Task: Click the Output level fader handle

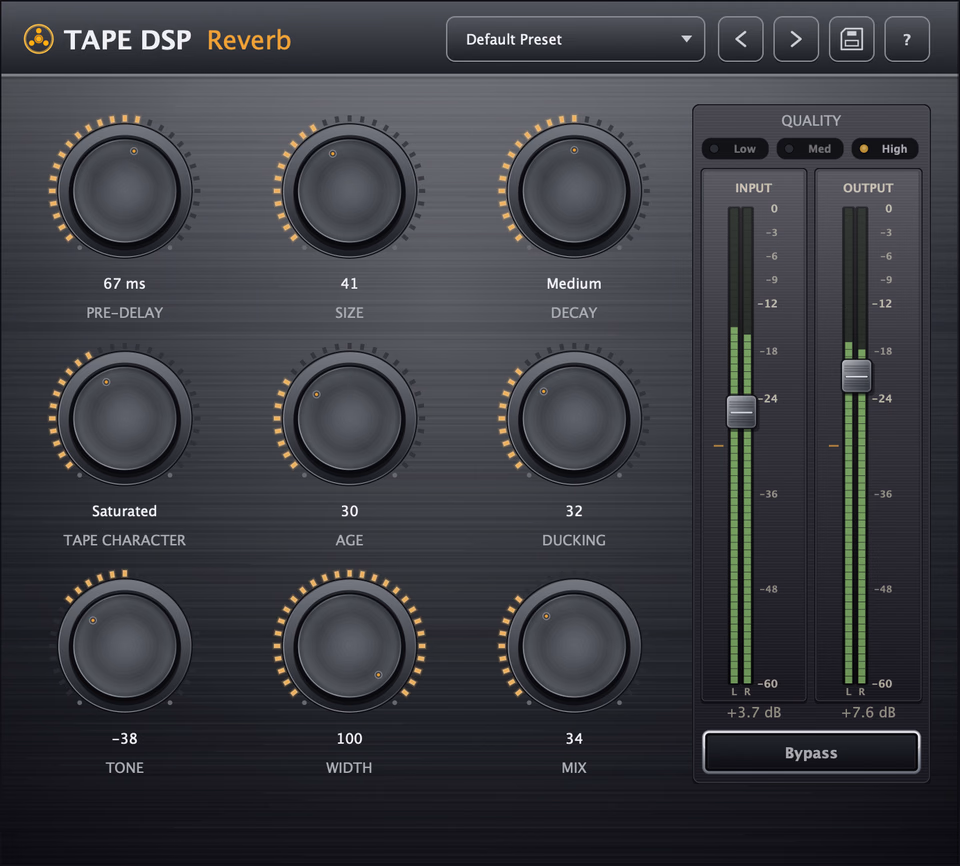Action: pos(856,375)
